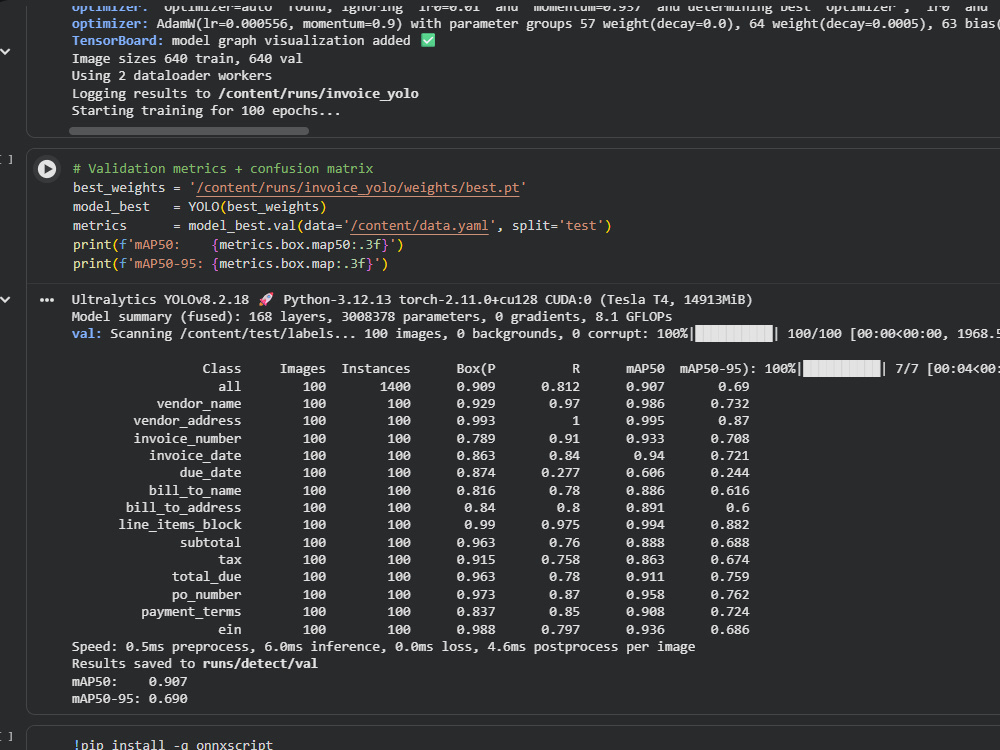The height and width of the screenshot is (750, 1000).
Task: Click the rocket emoji in Ultralytics line
Action: [266, 299]
